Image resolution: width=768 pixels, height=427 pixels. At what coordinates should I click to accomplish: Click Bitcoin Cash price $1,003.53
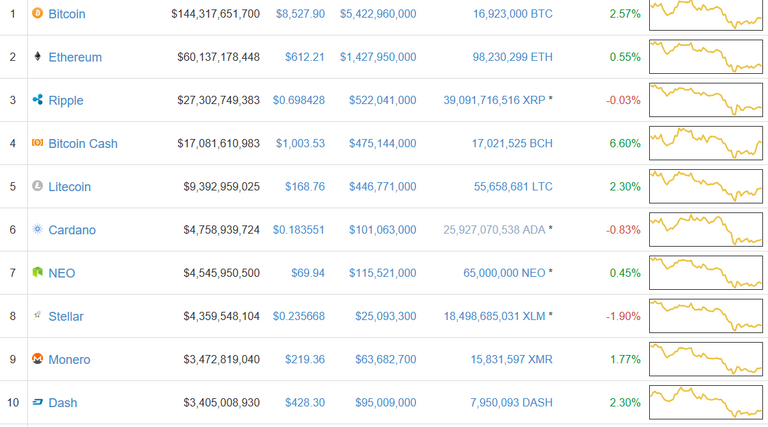[x=300, y=143]
